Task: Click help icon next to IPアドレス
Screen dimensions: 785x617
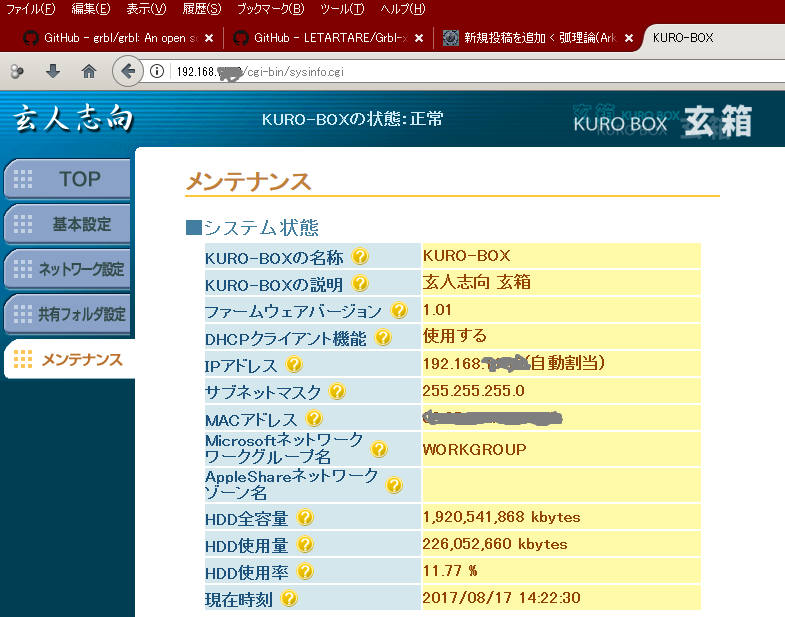Action: click(295, 365)
